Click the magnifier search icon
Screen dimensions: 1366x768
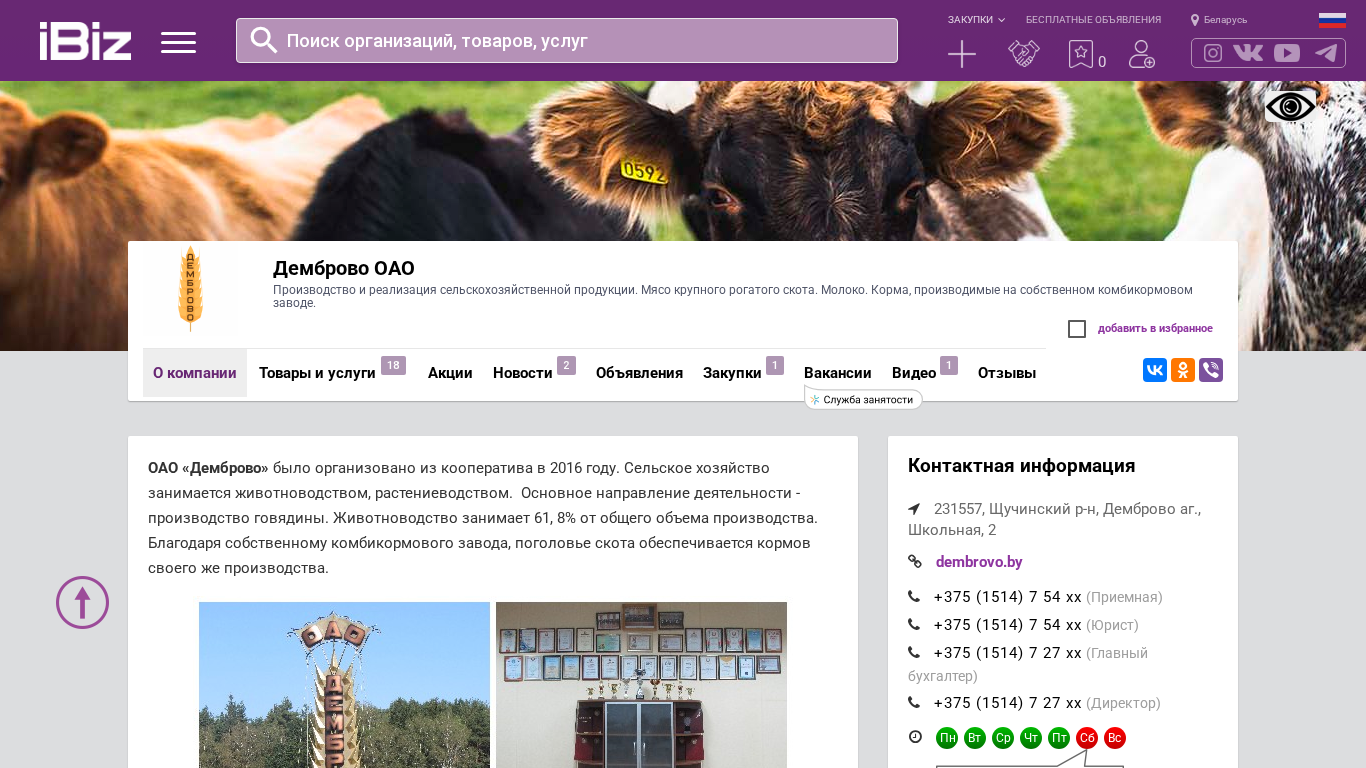pos(264,40)
